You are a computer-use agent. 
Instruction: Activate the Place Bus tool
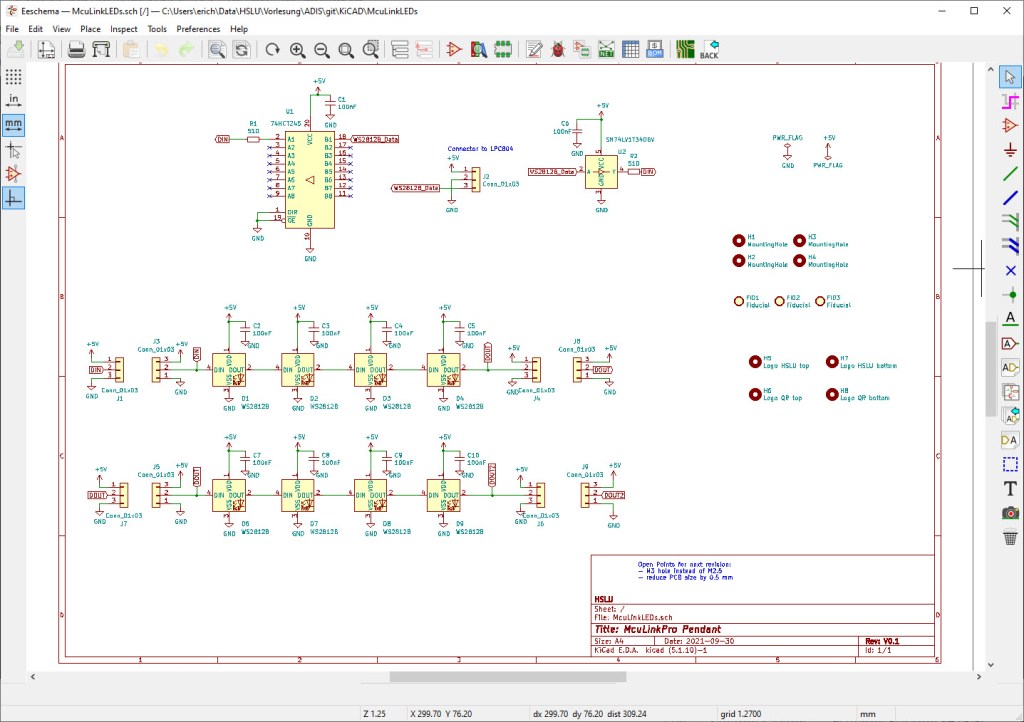coord(1011,197)
